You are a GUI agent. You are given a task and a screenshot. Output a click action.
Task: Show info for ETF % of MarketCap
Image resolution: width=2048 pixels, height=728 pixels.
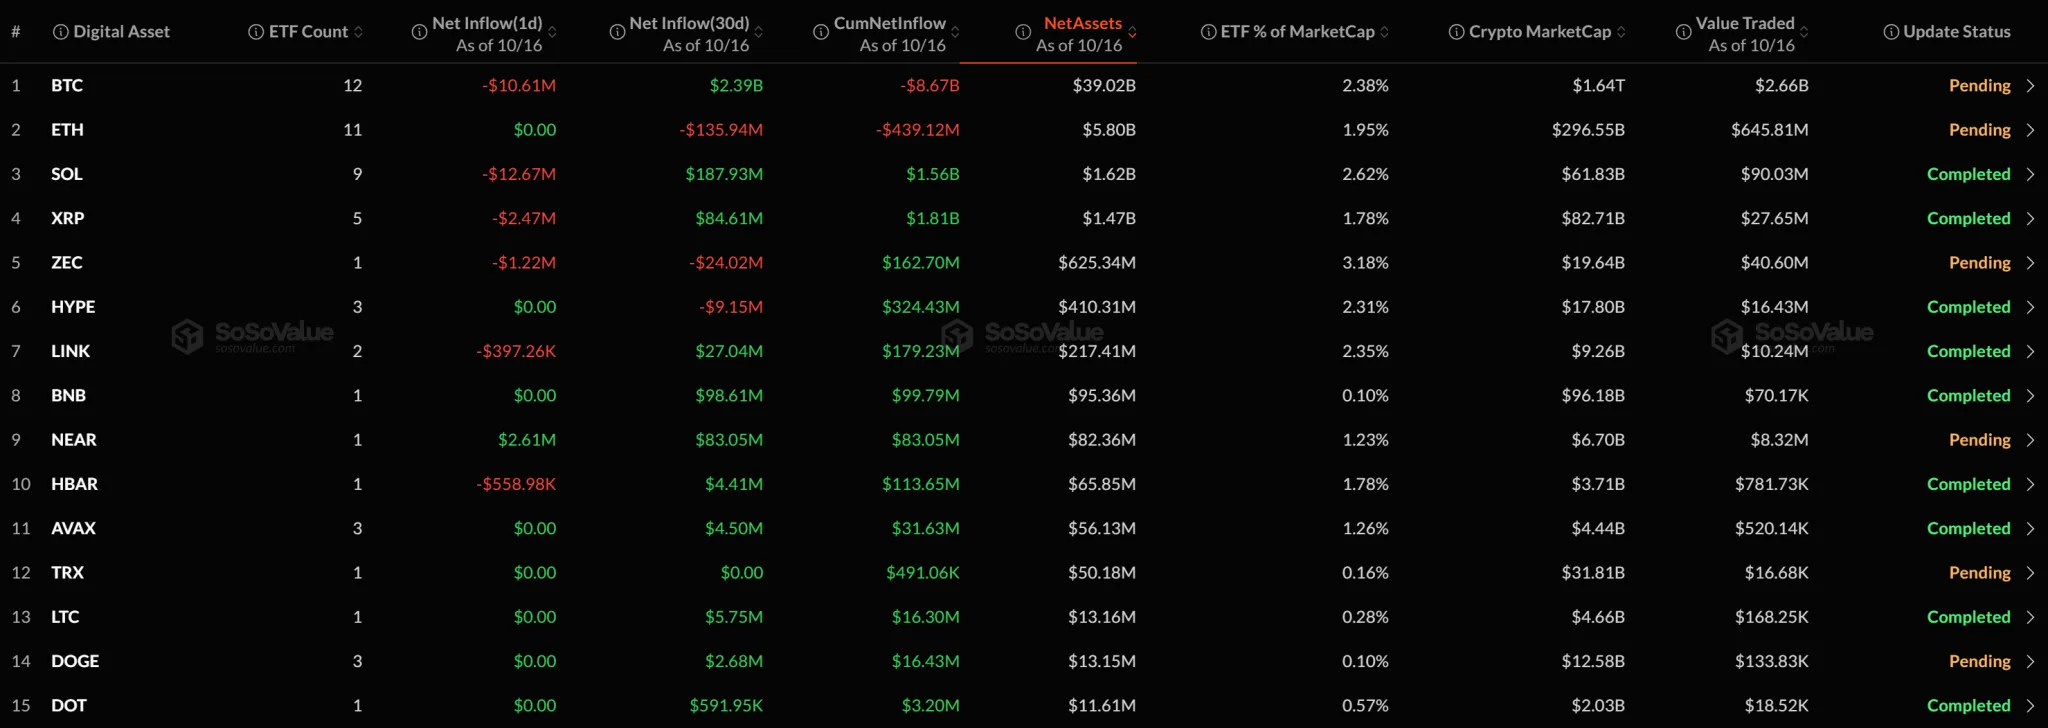[x=1208, y=32]
